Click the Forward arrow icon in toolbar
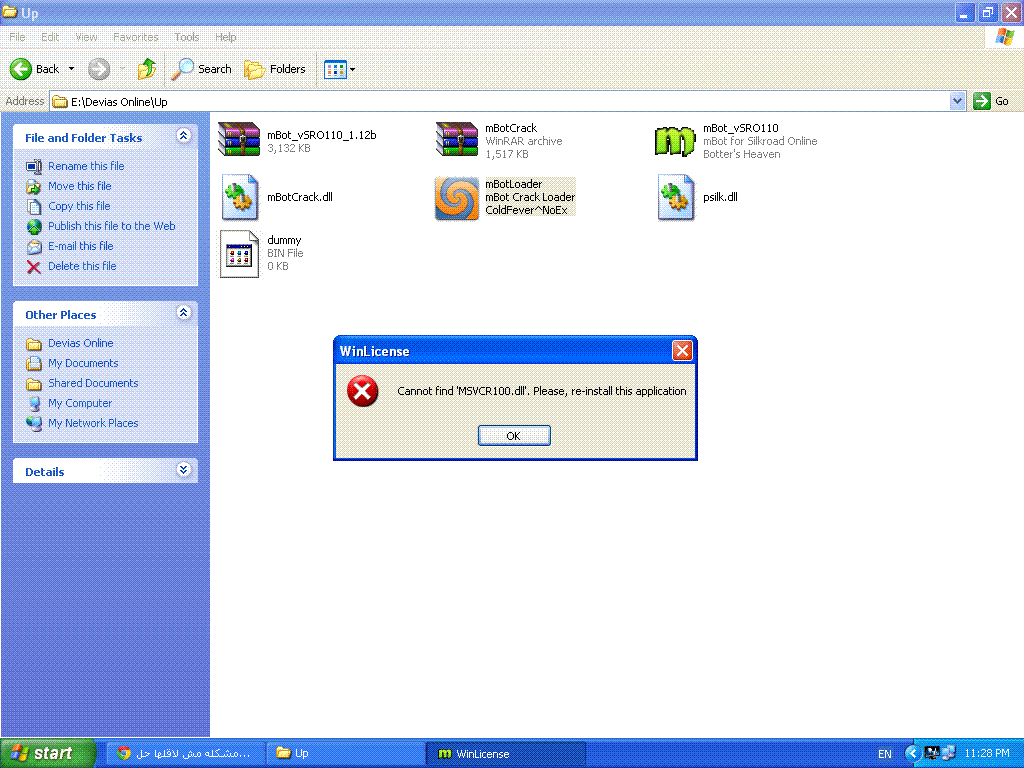The width and height of the screenshot is (1024, 768). (99, 69)
